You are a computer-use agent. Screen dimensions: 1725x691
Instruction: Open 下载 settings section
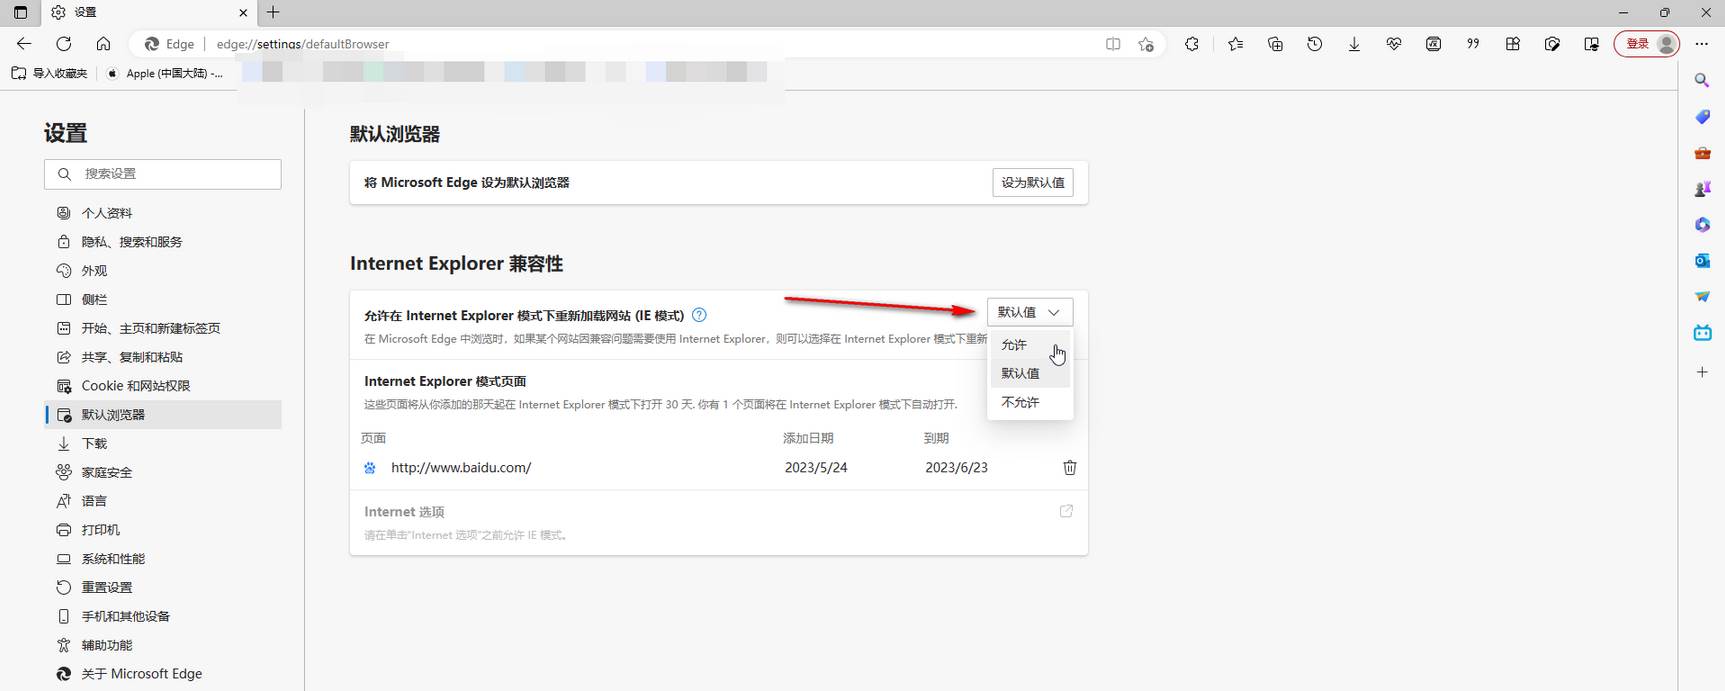click(164, 444)
